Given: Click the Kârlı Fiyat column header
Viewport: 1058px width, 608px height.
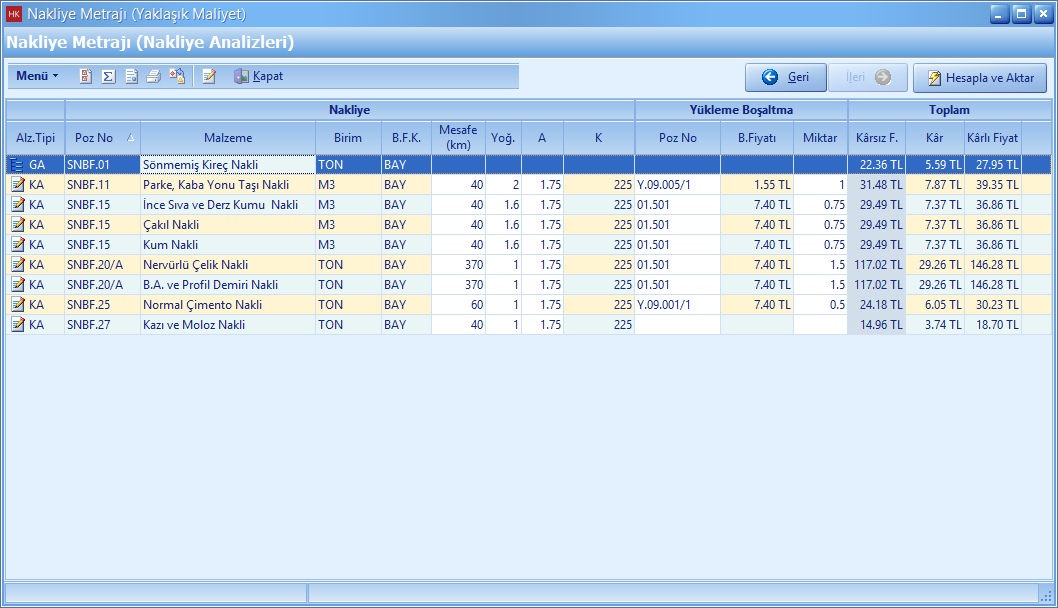Looking at the screenshot, I should coord(992,138).
